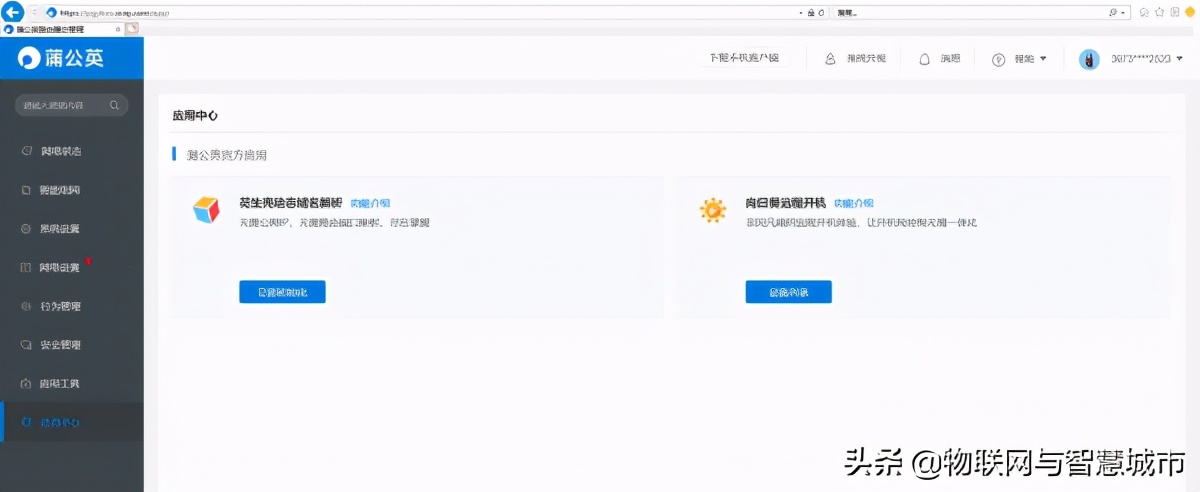
Task: Expand the account name dropdown arrow
Action: click(x=1181, y=59)
